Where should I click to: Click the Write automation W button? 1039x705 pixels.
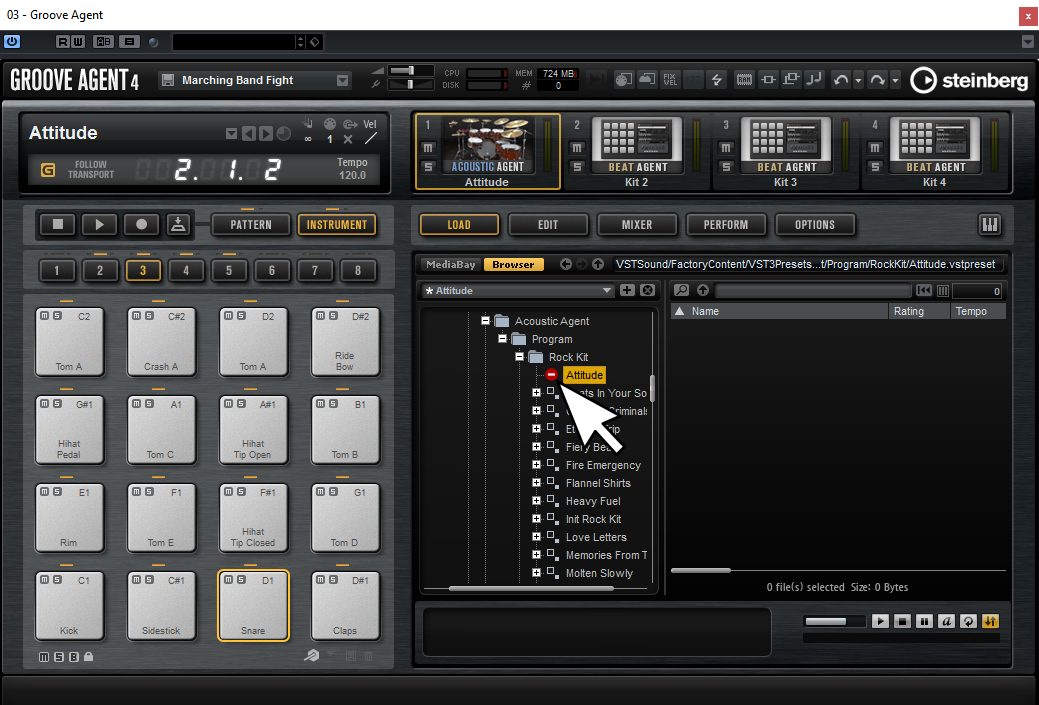(78, 42)
